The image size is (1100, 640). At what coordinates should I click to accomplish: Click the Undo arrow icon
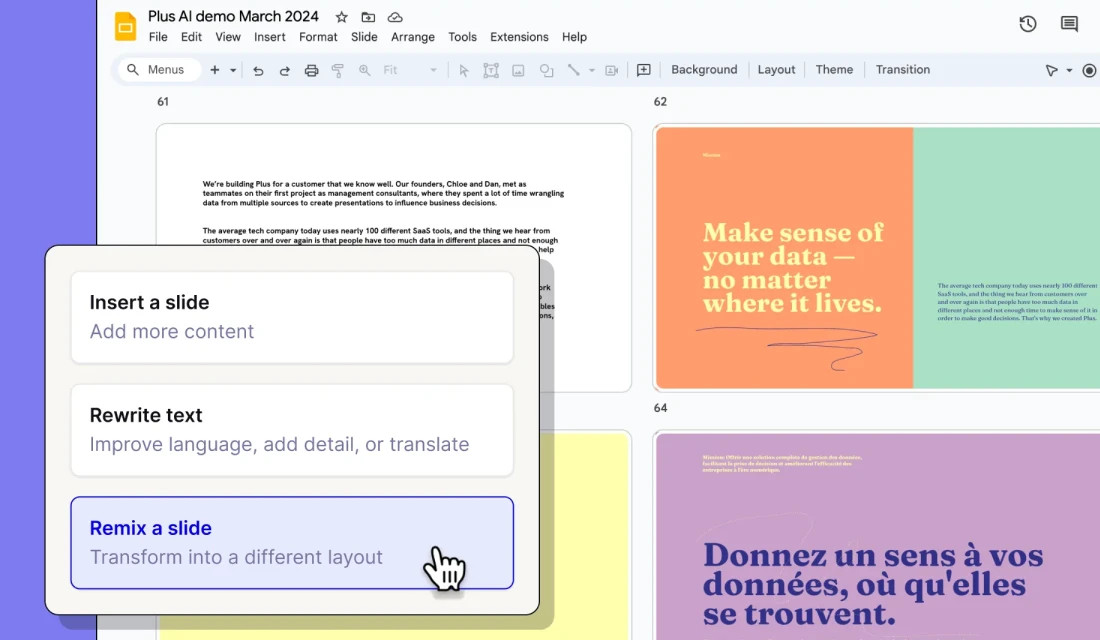pos(258,70)
